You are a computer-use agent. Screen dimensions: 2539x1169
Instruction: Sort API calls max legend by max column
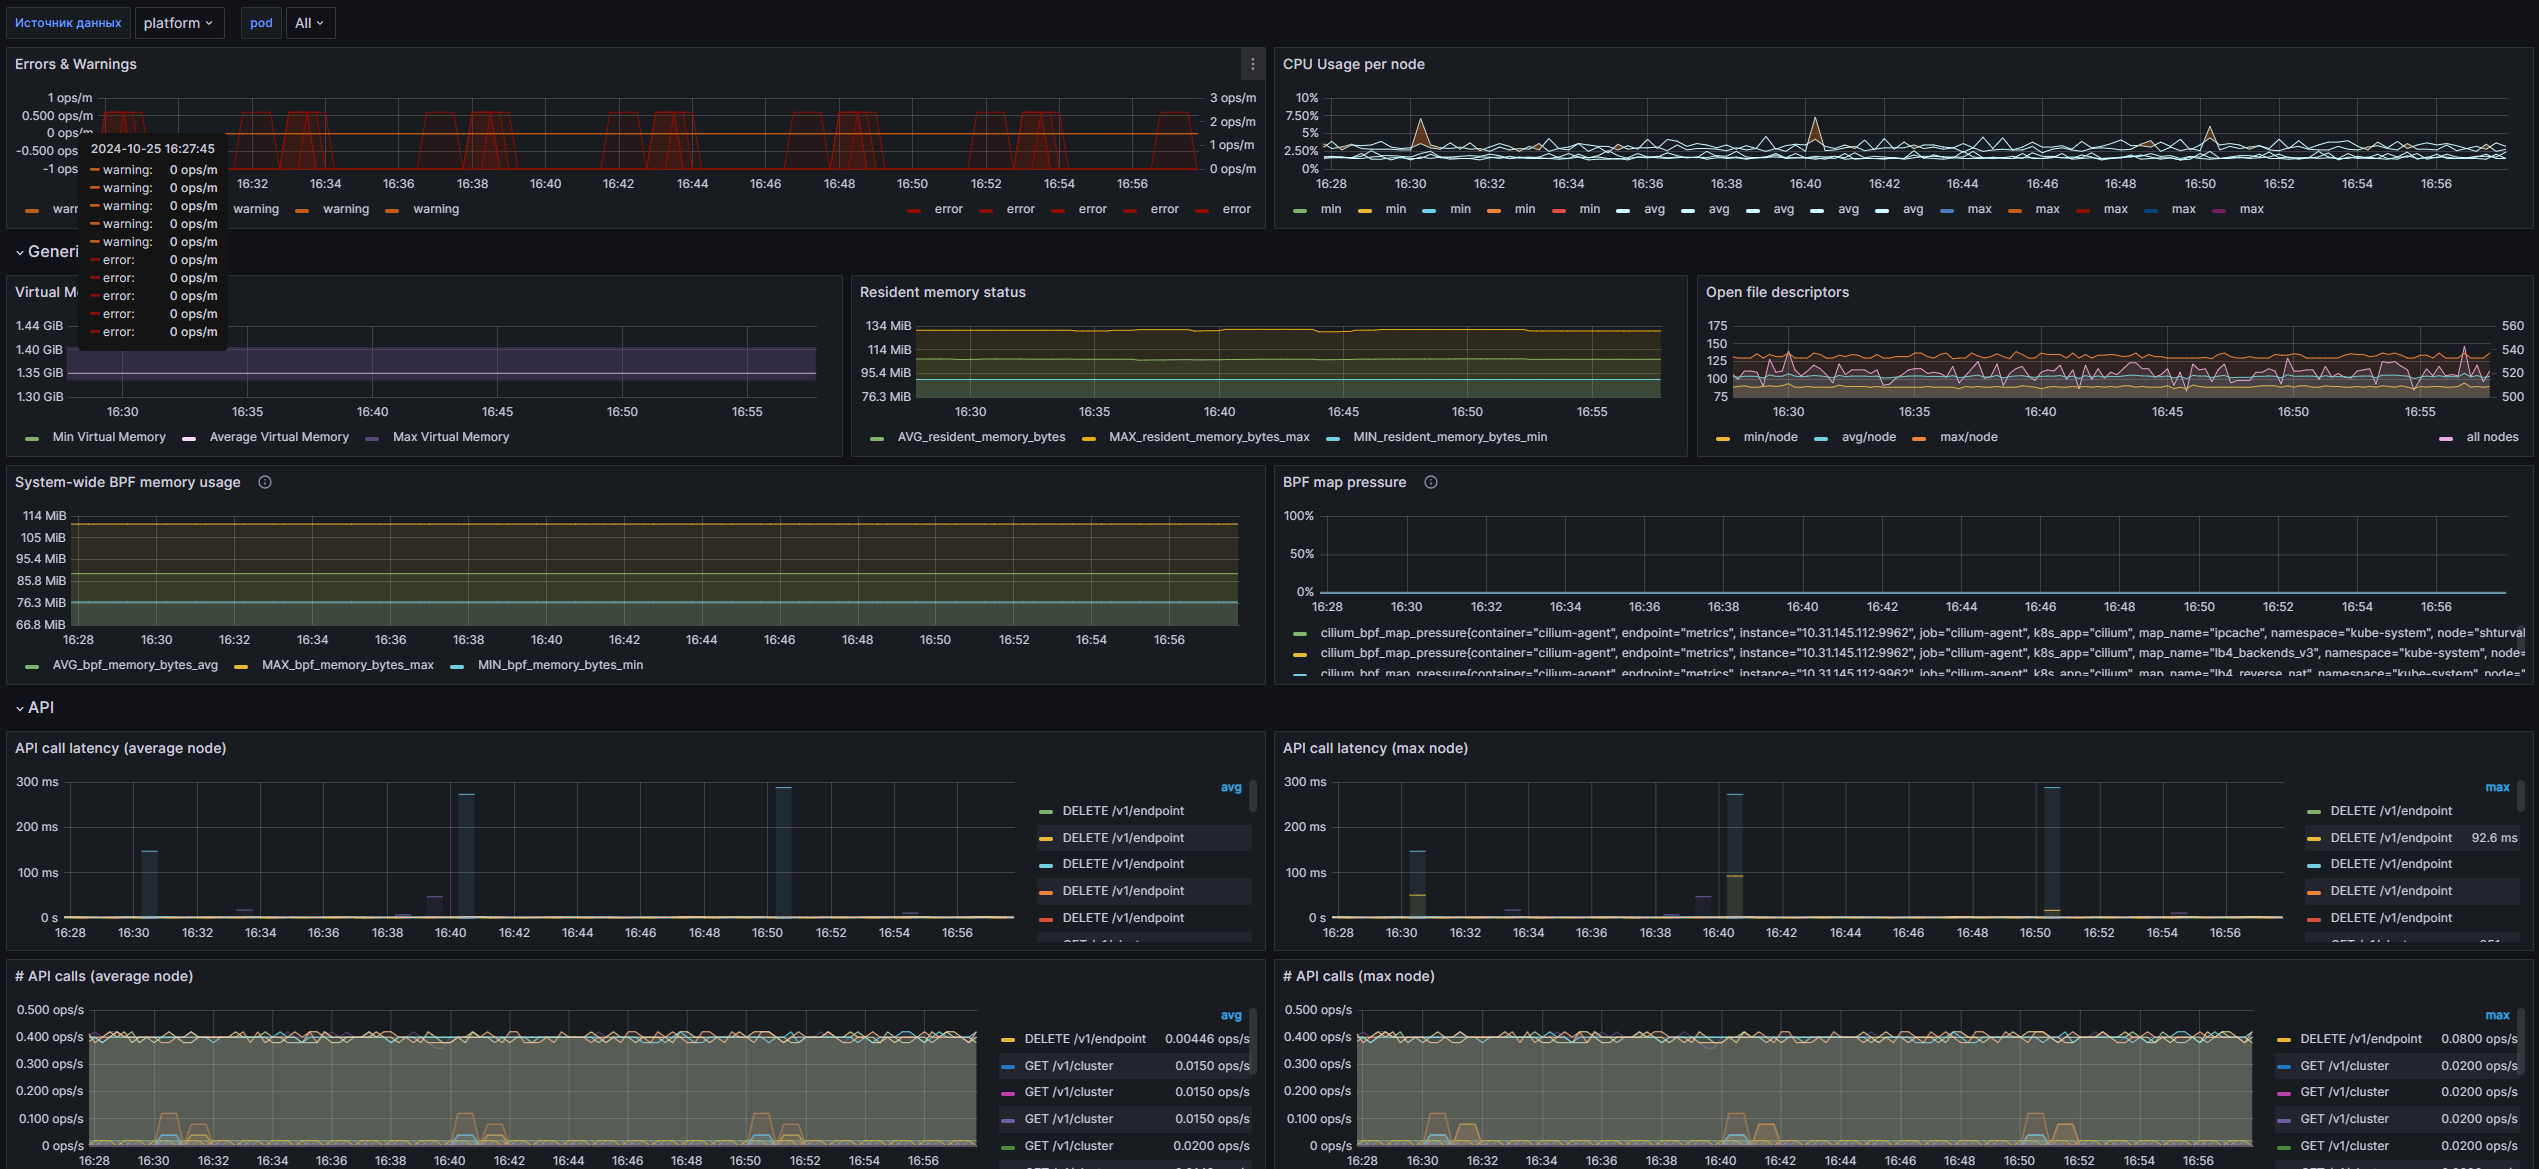pos(2497,1016)
